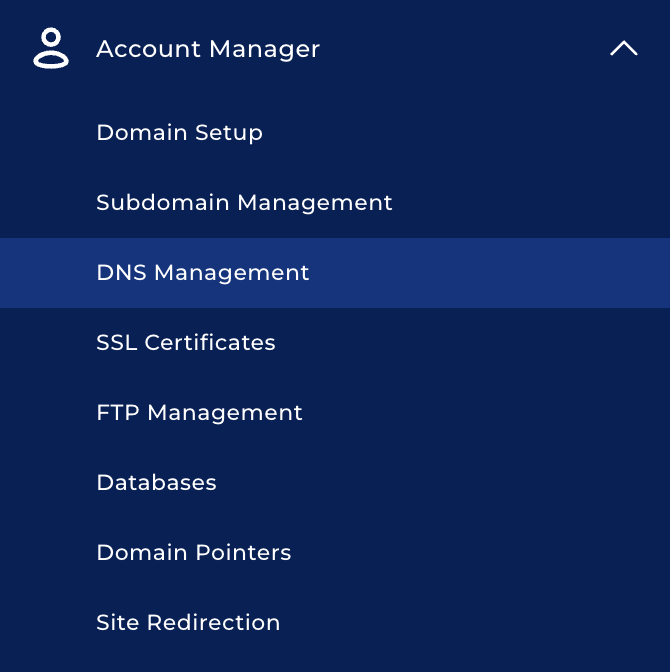This screenshot has height=672, width=670.
Task: Select the FTP Management sidebar entry
Action: click(x=199, y=412)
